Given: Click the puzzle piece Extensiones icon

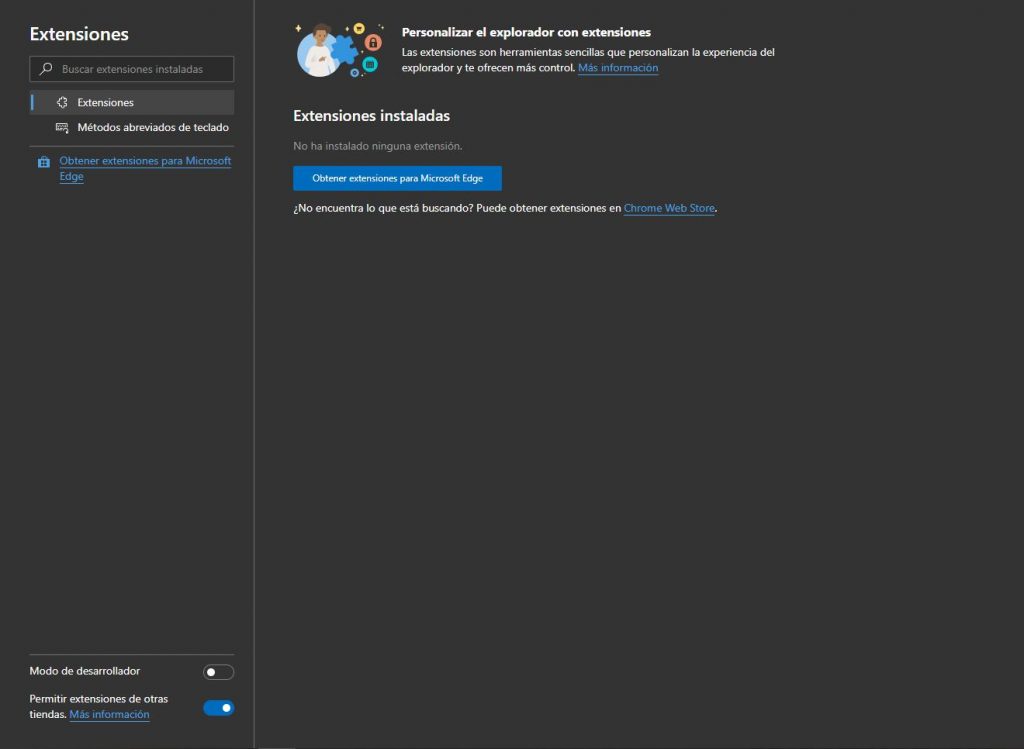Looking at the screenshot, I should click(x=62, y=103).
